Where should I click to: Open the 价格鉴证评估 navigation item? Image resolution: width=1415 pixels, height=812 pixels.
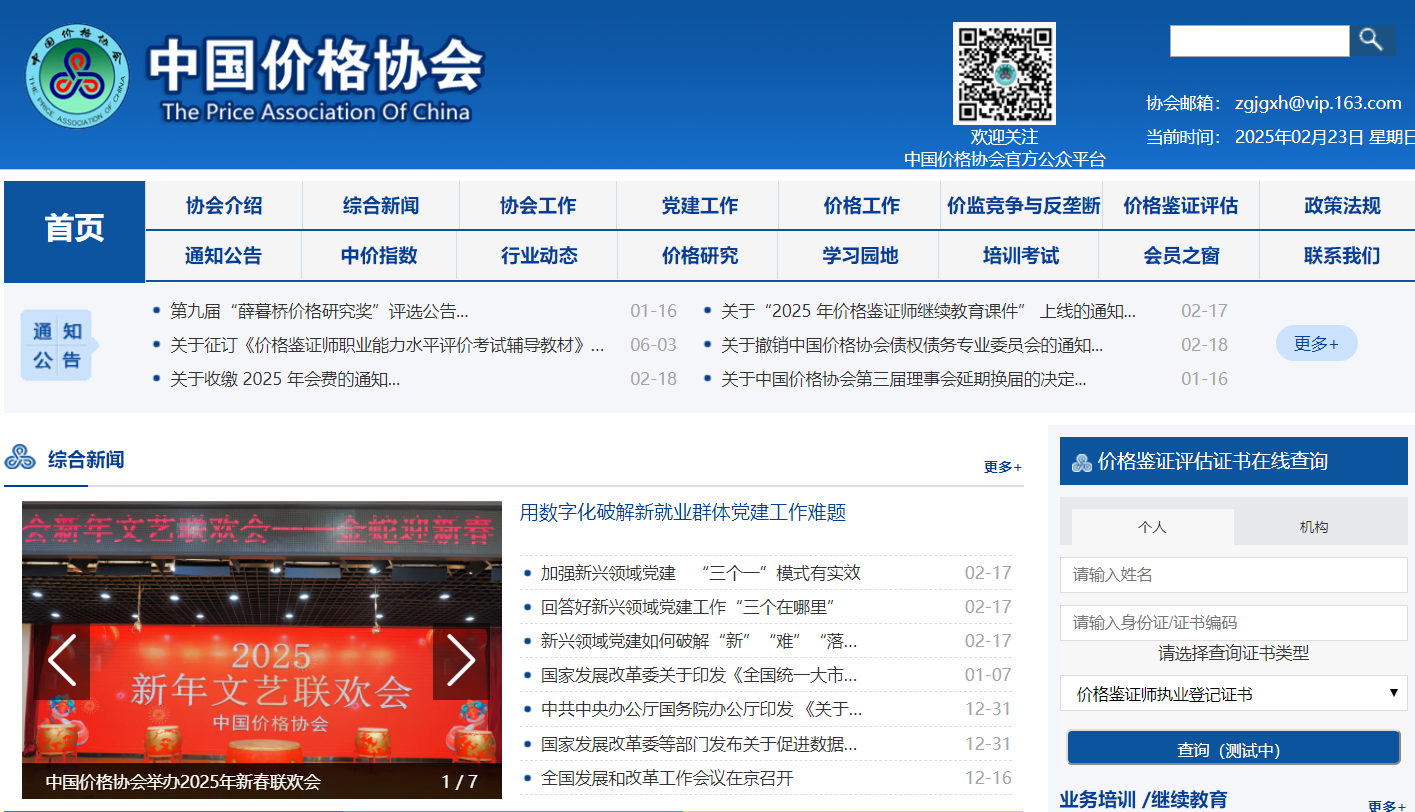tap(1180, 206)
